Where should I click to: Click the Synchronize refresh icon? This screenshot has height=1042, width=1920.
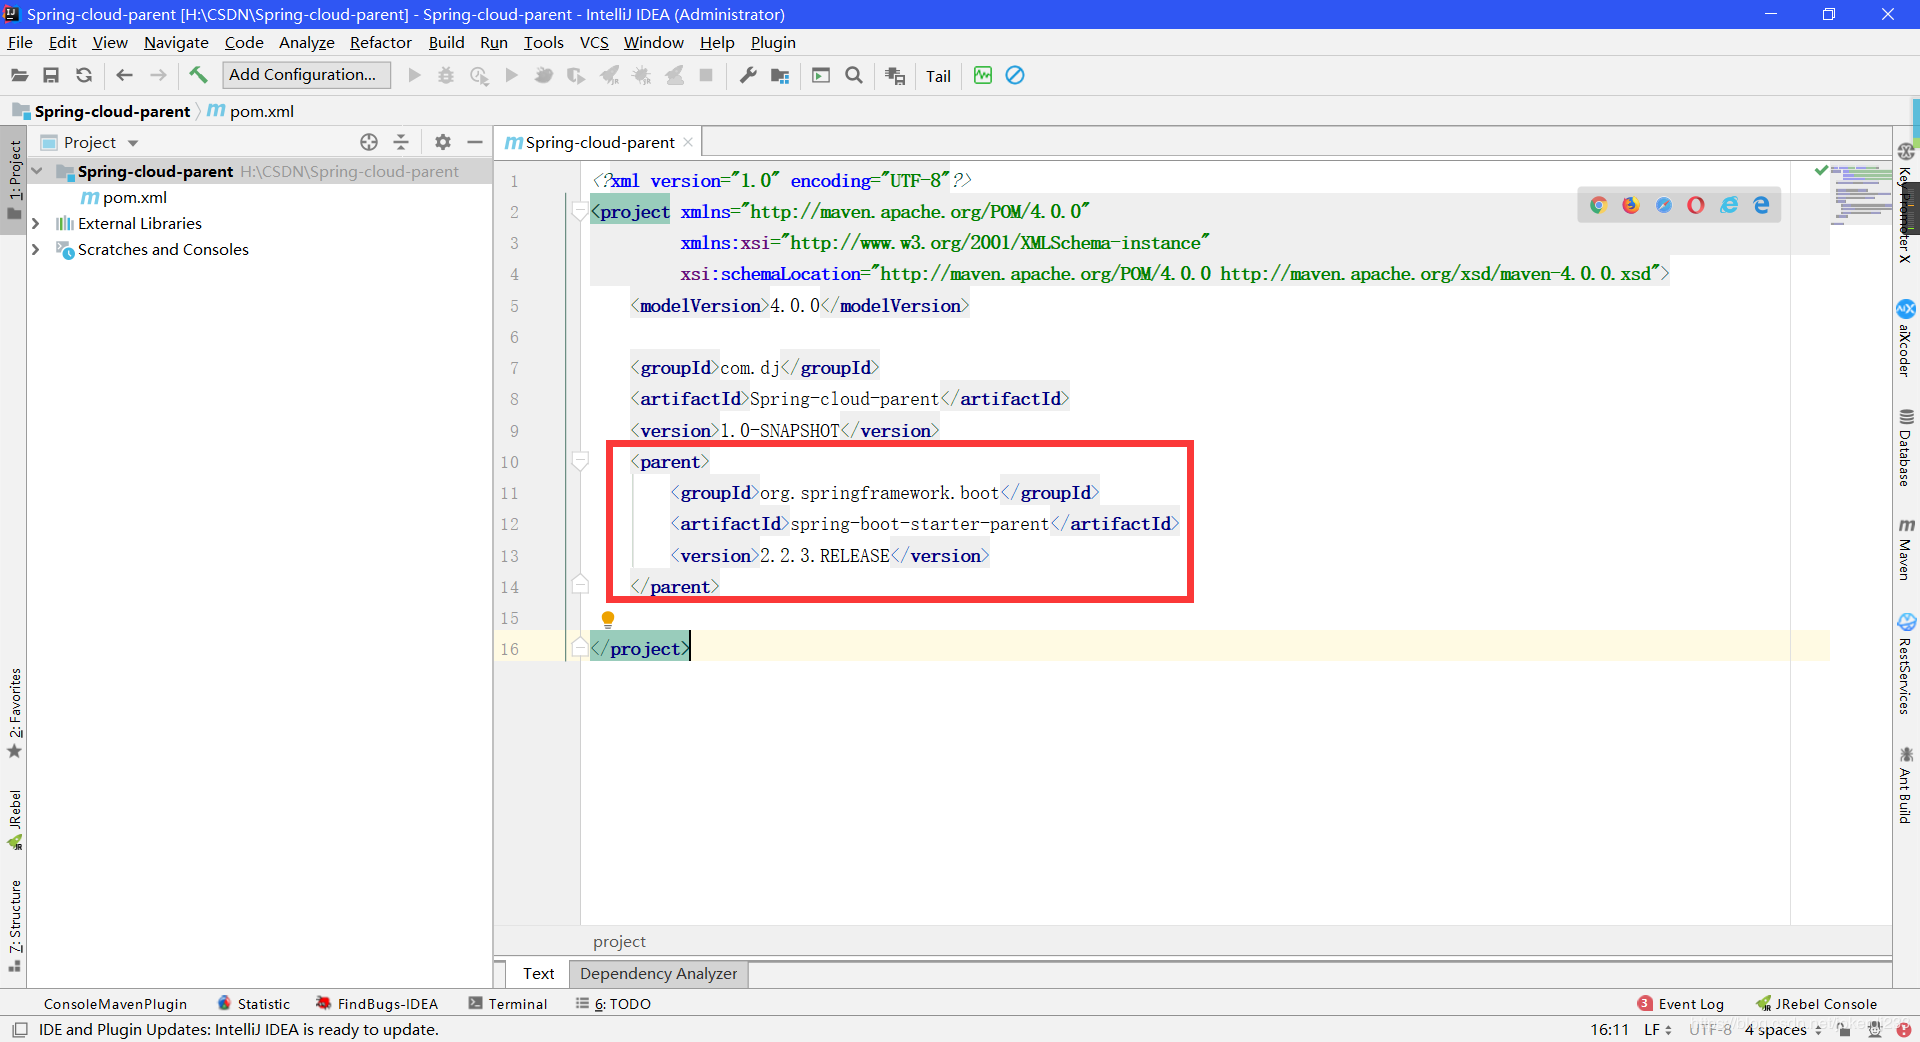pyautogui.click(x=84, y=75)
